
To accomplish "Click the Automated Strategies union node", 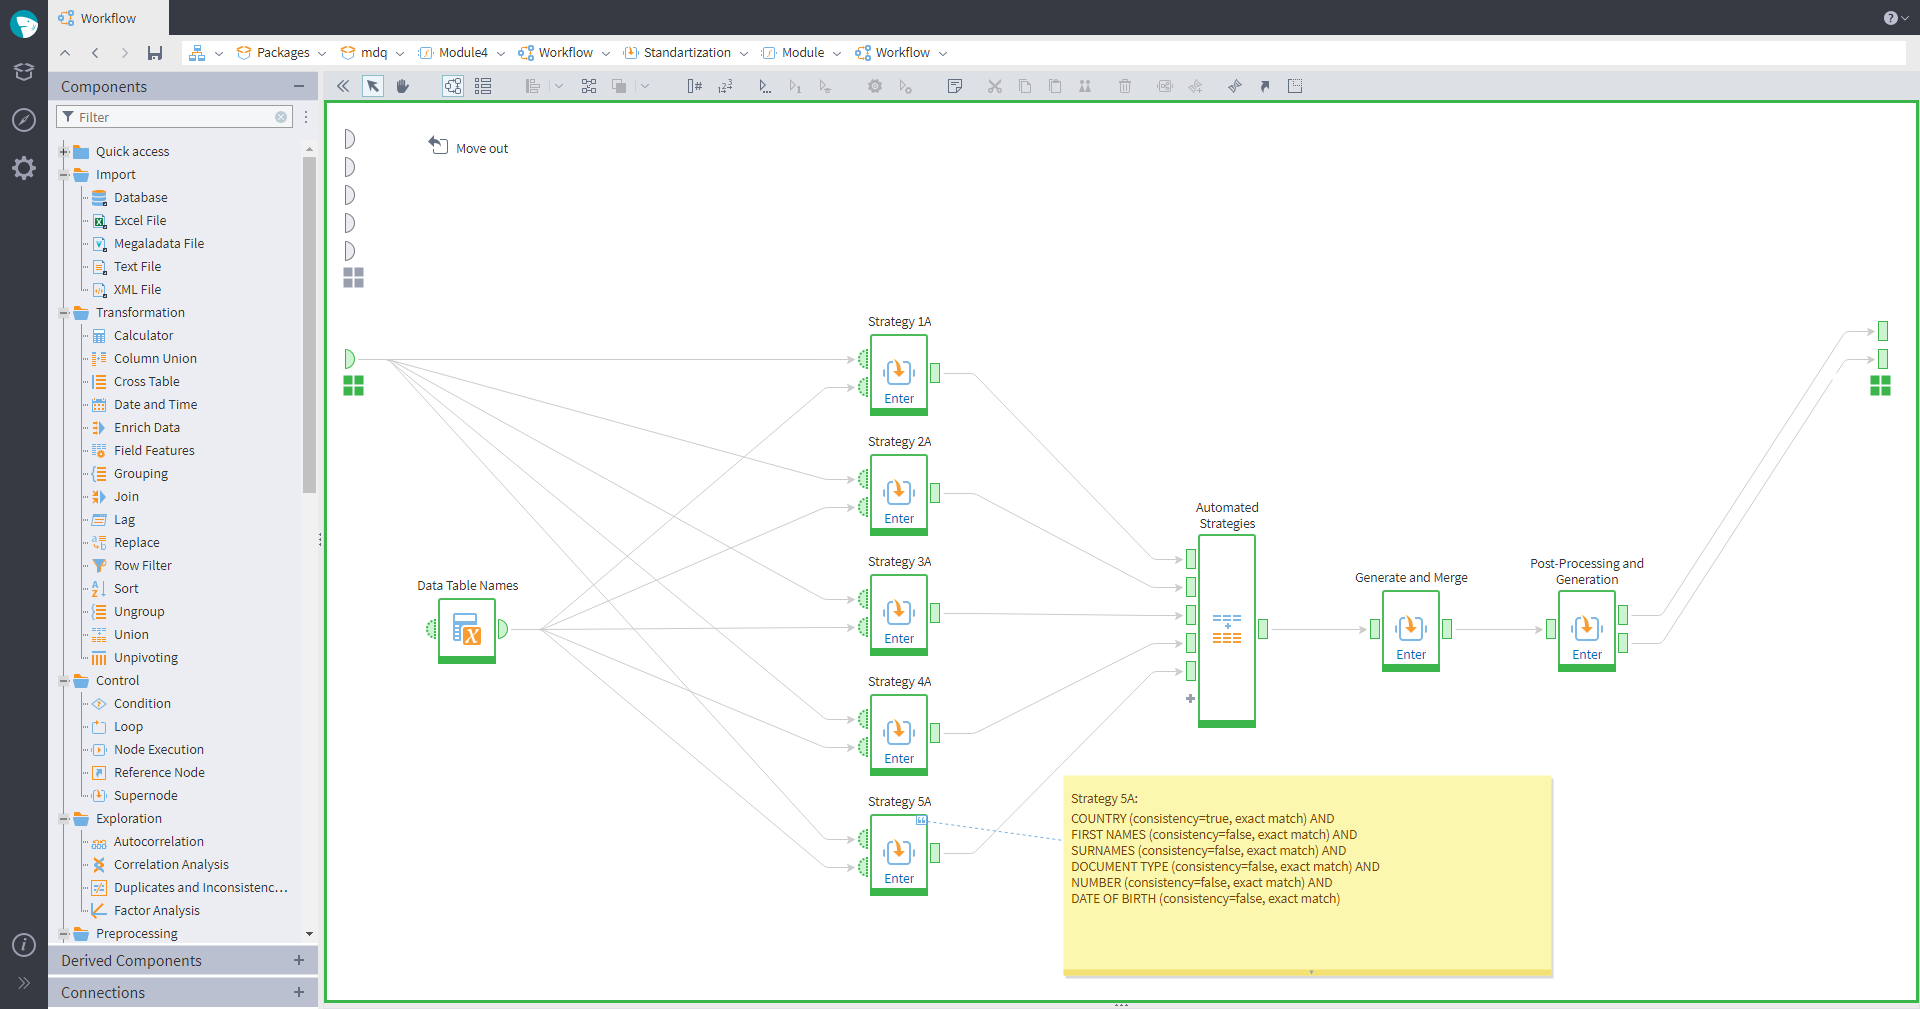I will pos(1226,629).
